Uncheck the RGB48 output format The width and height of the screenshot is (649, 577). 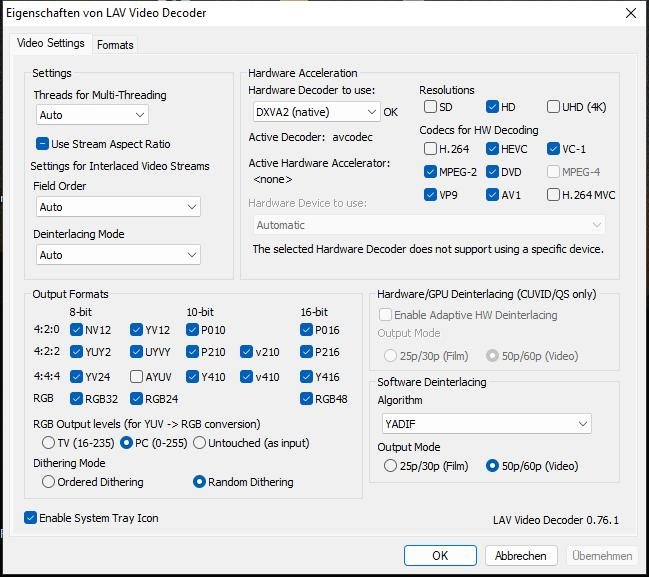pyautogui.click(x=307, y=400)
